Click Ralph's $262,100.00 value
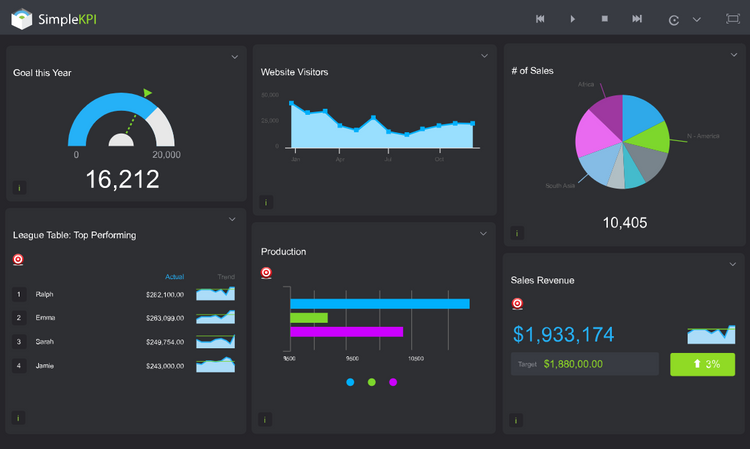 (x=165, y=295)
